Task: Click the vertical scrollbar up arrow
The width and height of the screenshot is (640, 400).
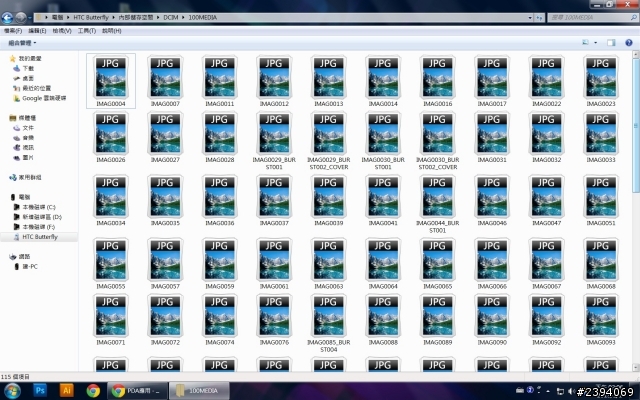Action: pos(636,54)
